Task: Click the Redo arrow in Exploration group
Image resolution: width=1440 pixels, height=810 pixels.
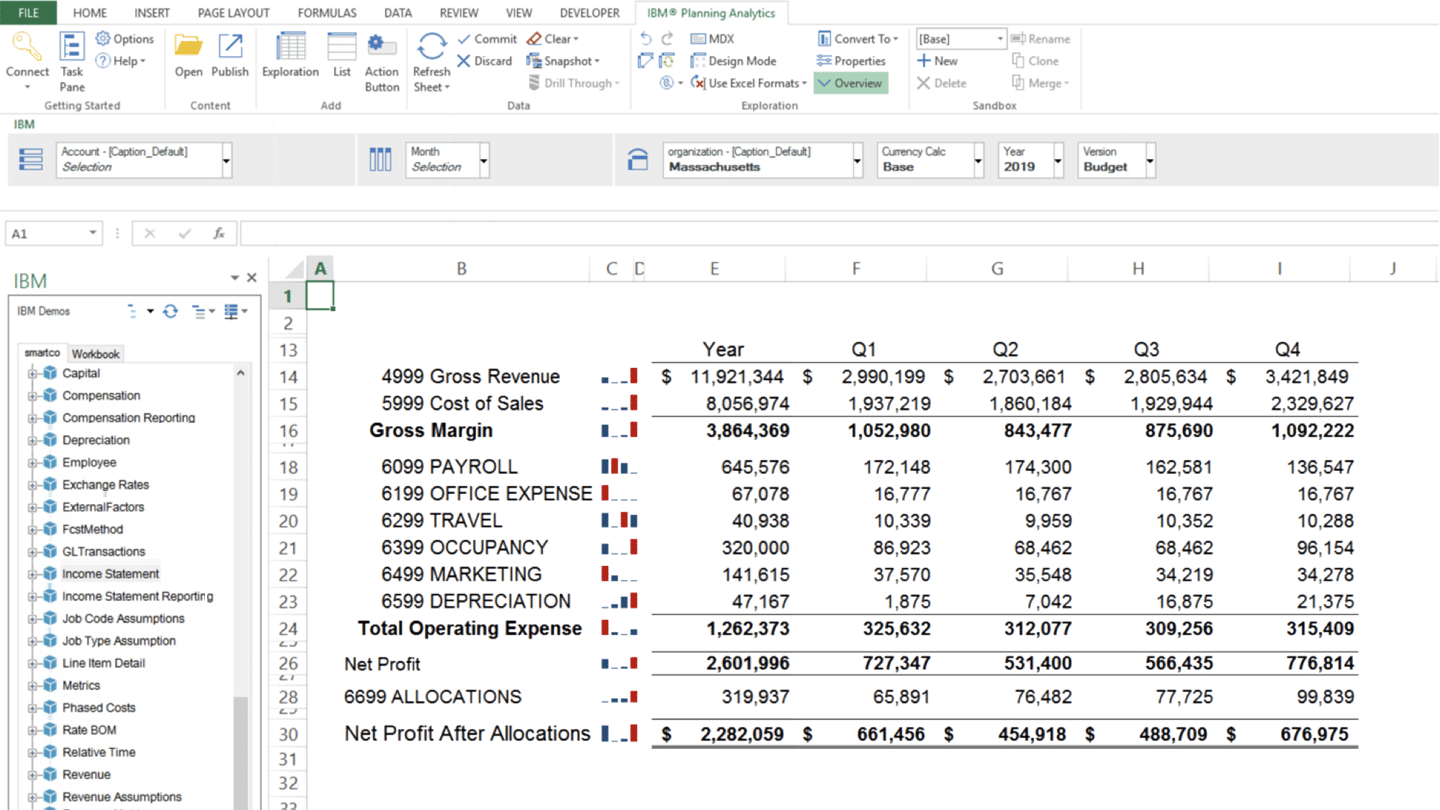Action: click(x=668, y=39)
